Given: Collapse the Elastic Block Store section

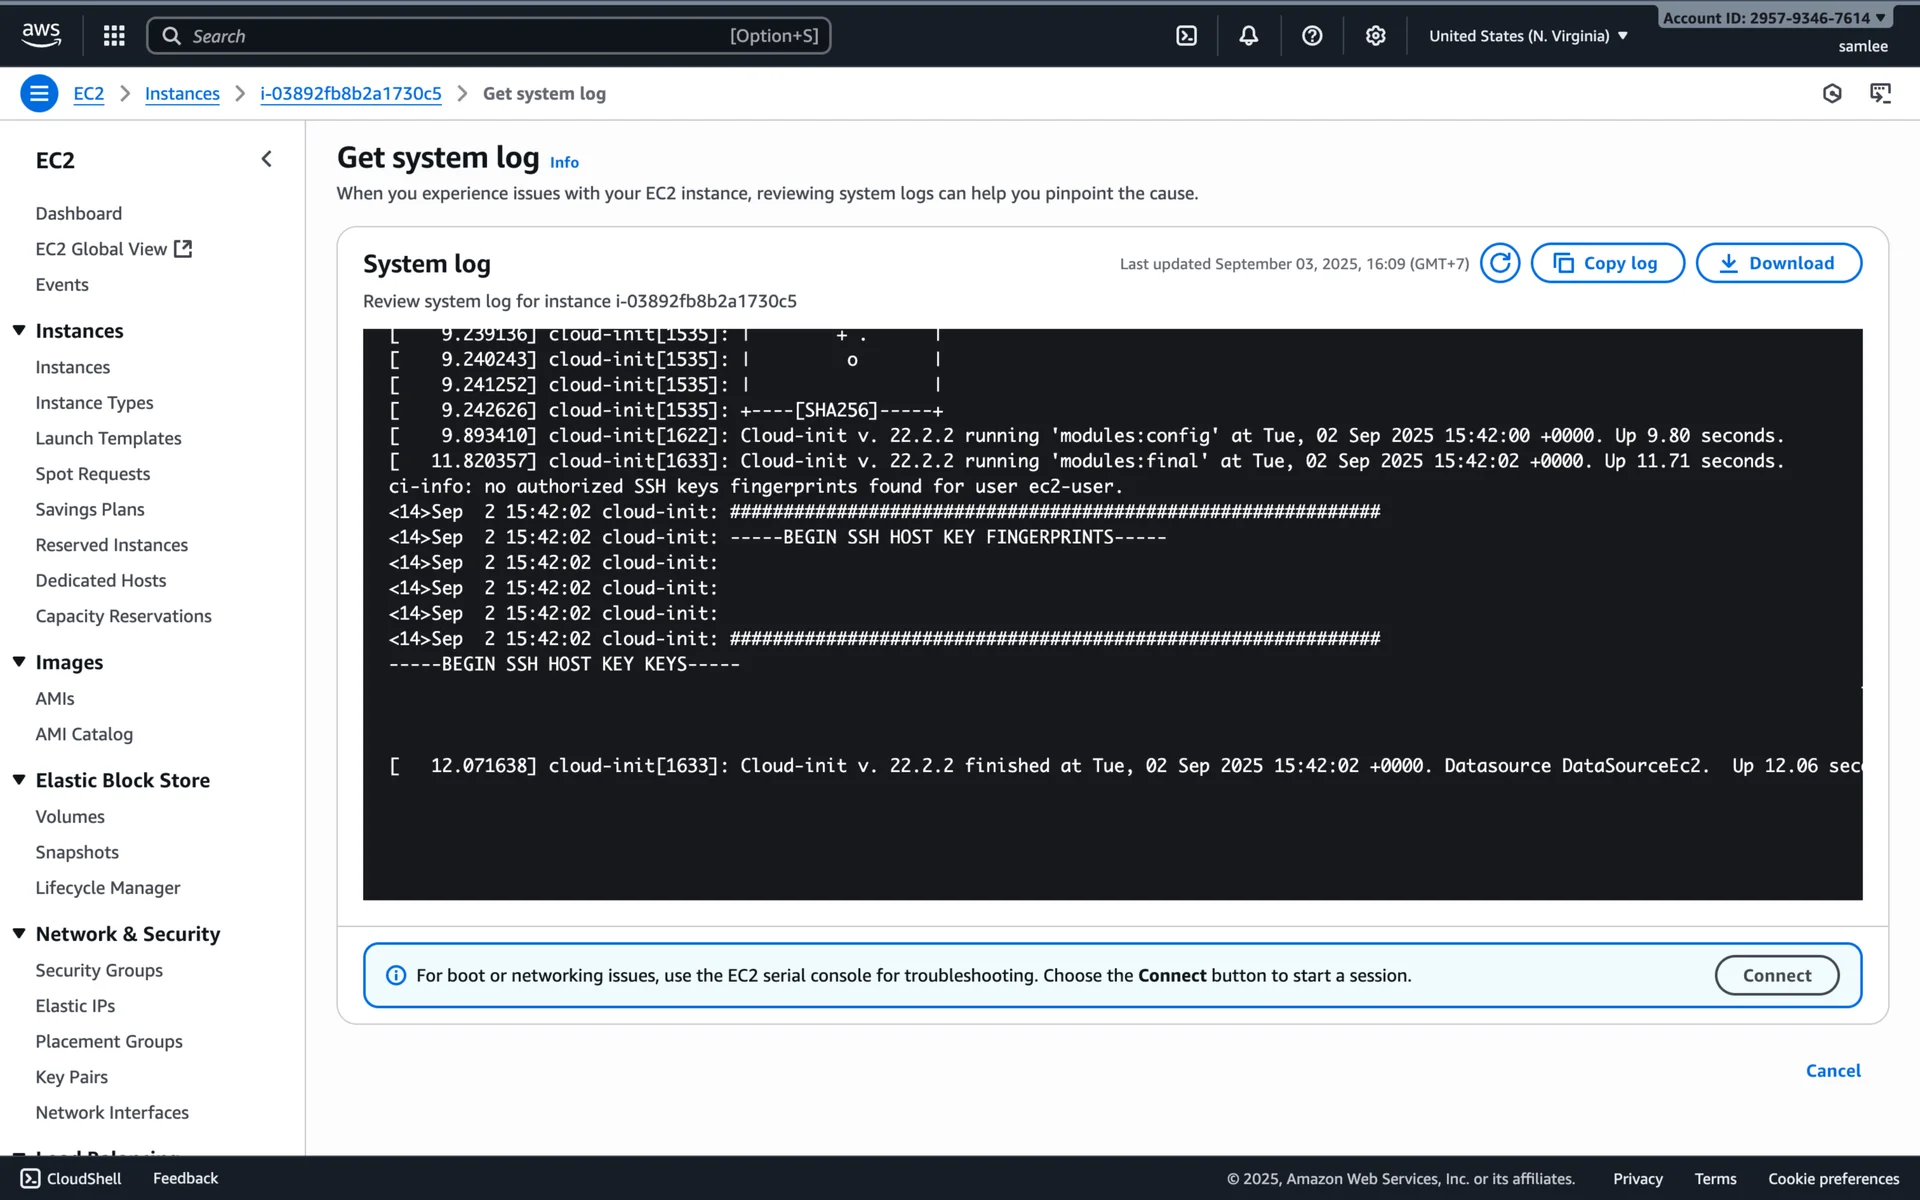Looking at the screenshot, I should coord(19,780).
